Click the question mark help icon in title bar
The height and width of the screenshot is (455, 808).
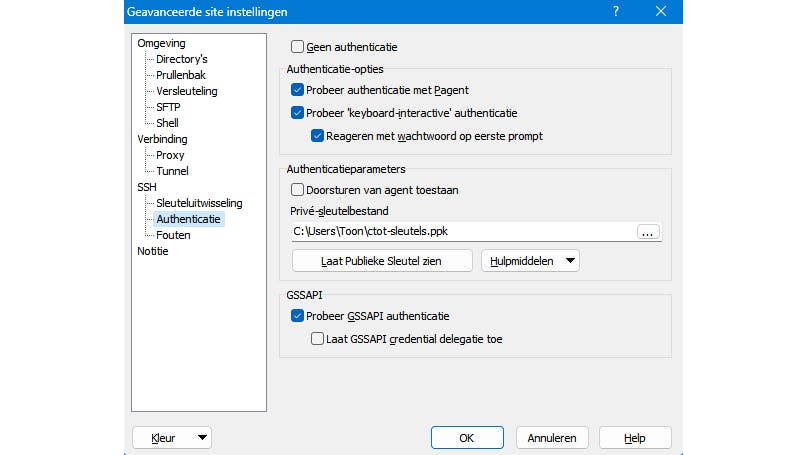pyautogui.click(x=615, y=12)
